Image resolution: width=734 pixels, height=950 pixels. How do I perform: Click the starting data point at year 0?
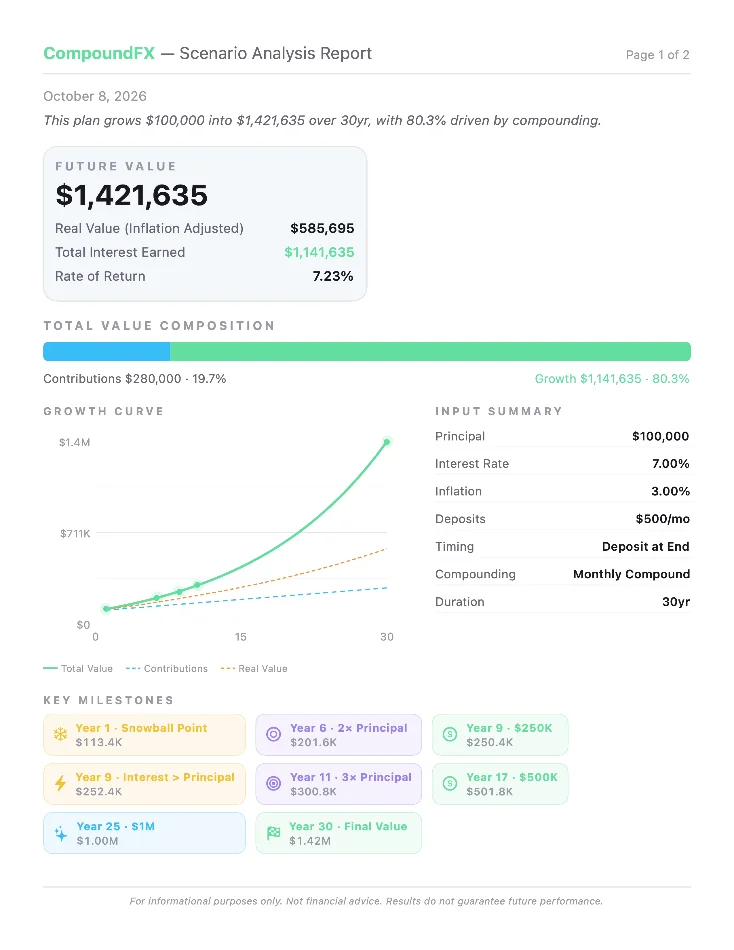[x=107, y=609]
